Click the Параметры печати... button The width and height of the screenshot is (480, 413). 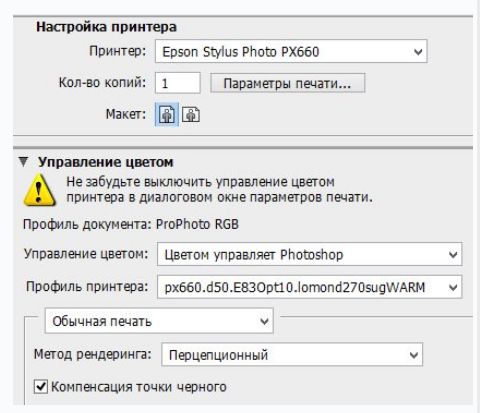pyautogui.click(x=288, y=83)
